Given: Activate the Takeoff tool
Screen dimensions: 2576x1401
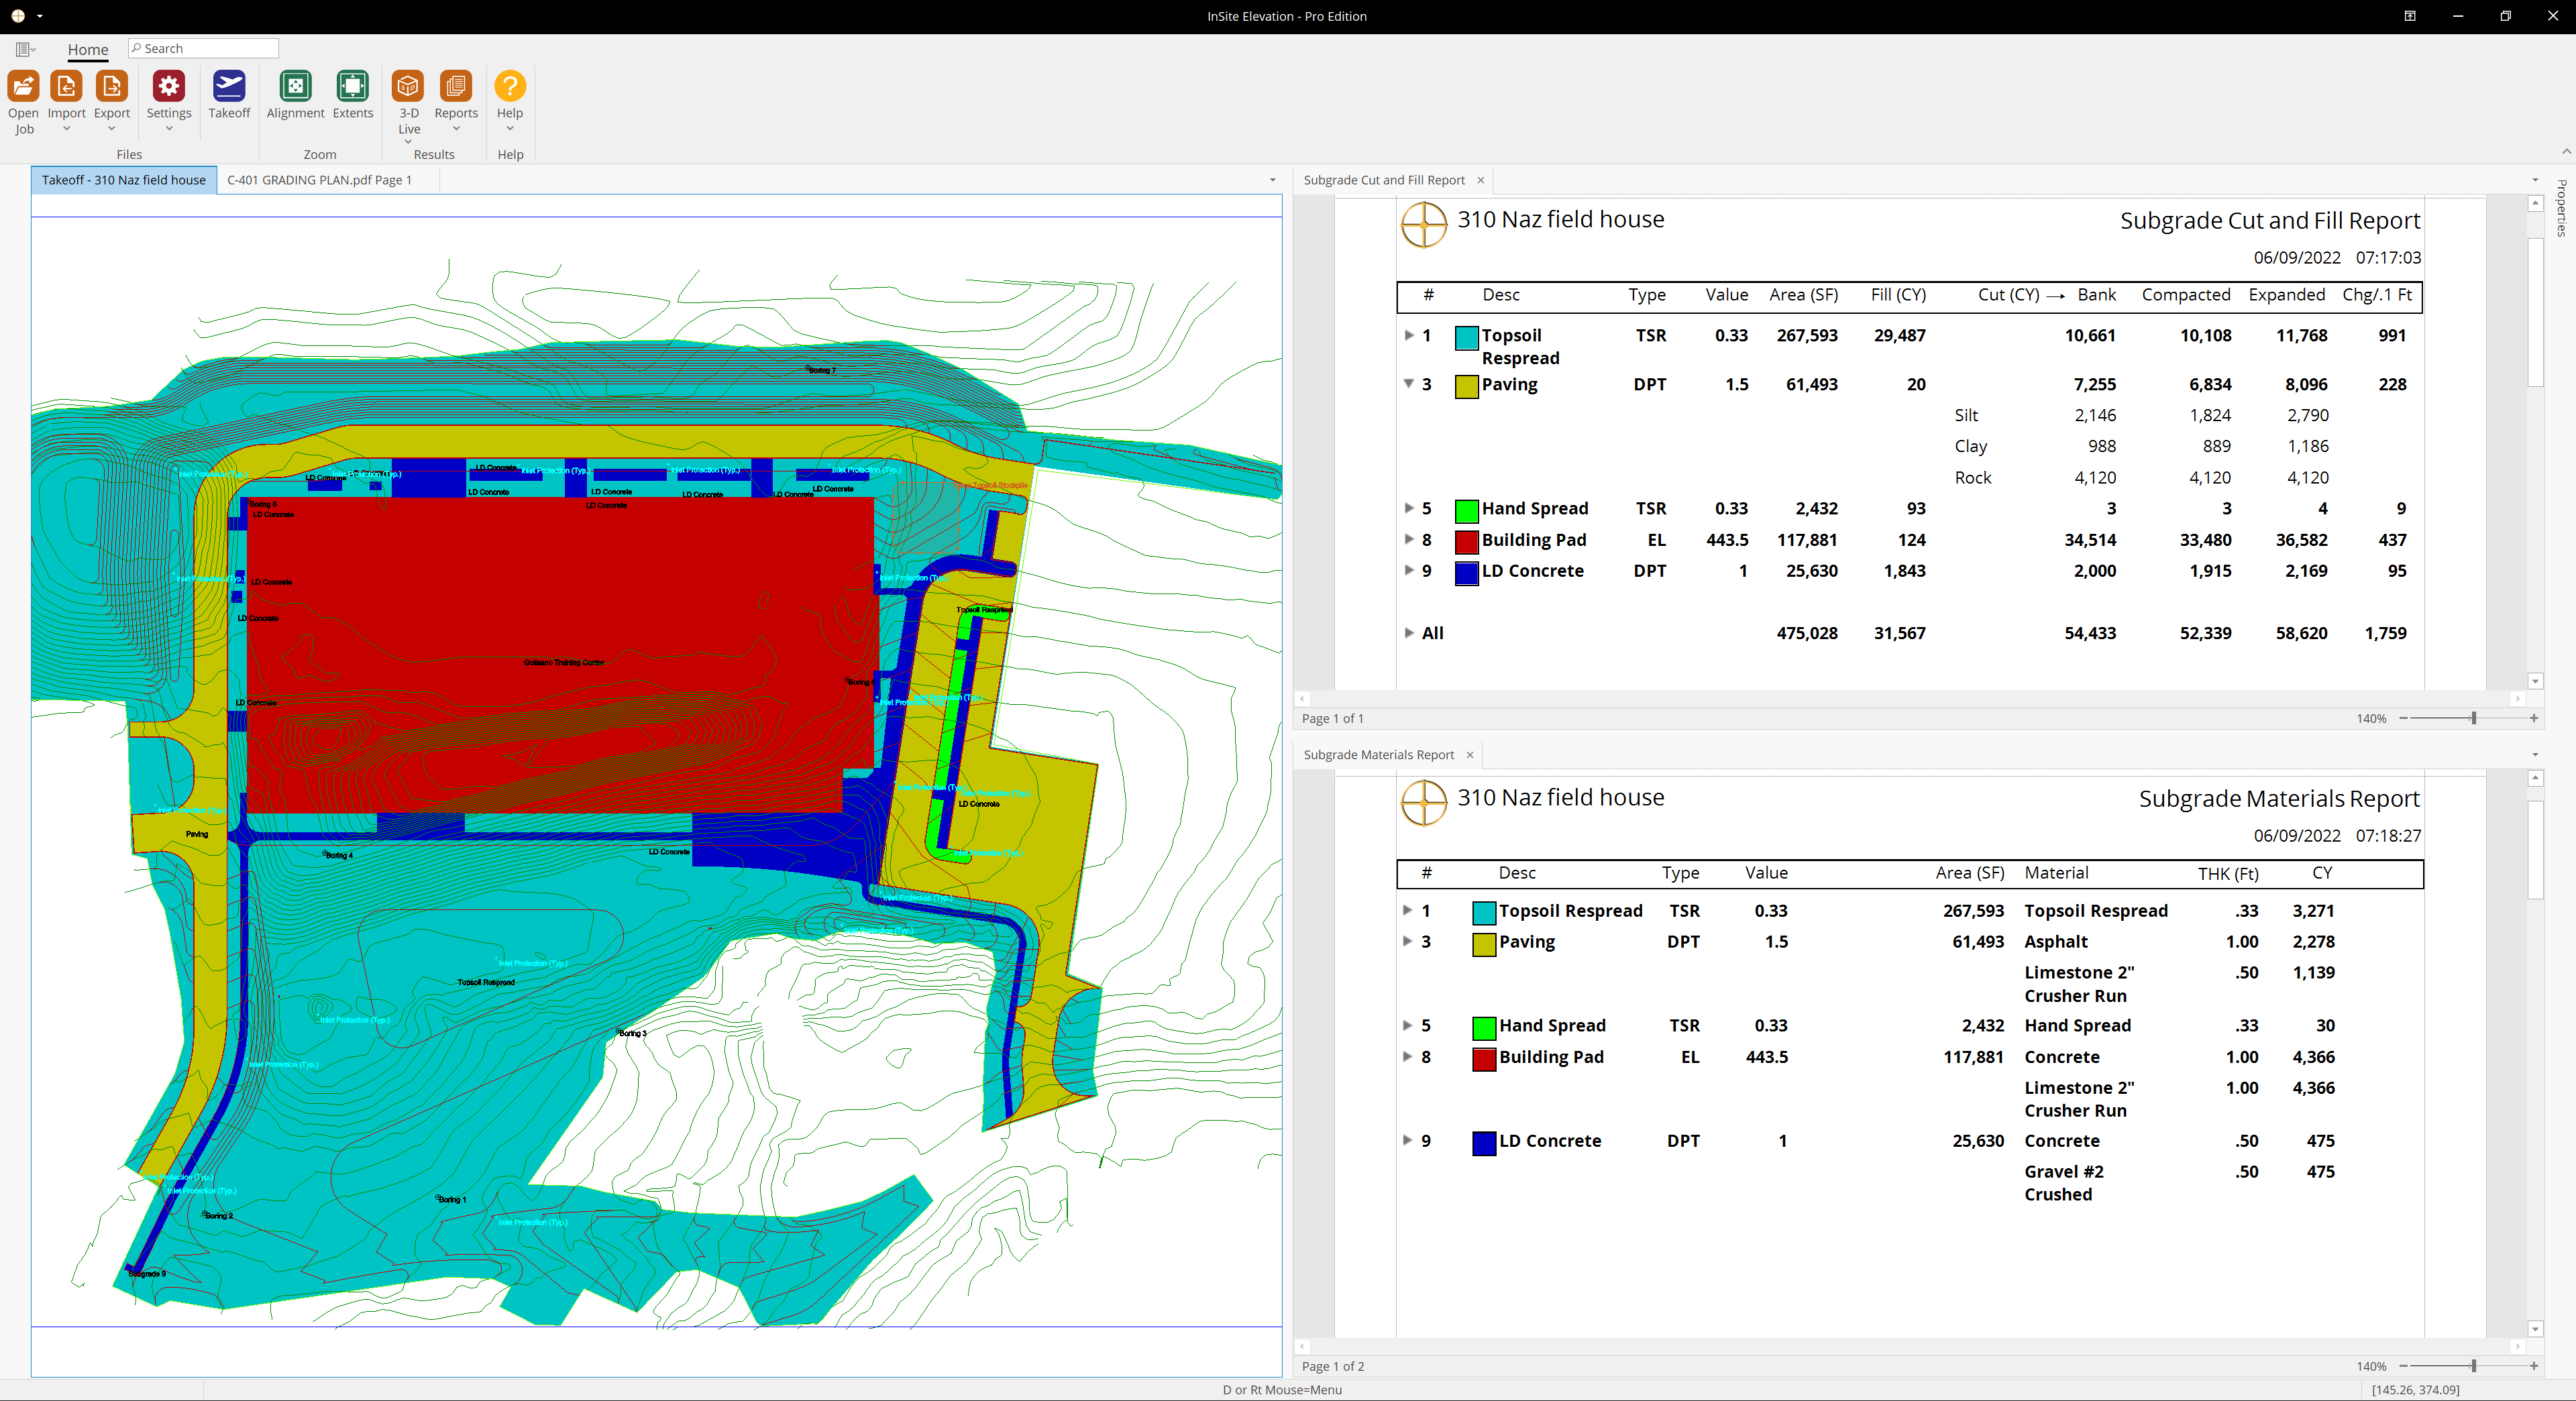Looking at the screenshot, I should coord(229,95).
